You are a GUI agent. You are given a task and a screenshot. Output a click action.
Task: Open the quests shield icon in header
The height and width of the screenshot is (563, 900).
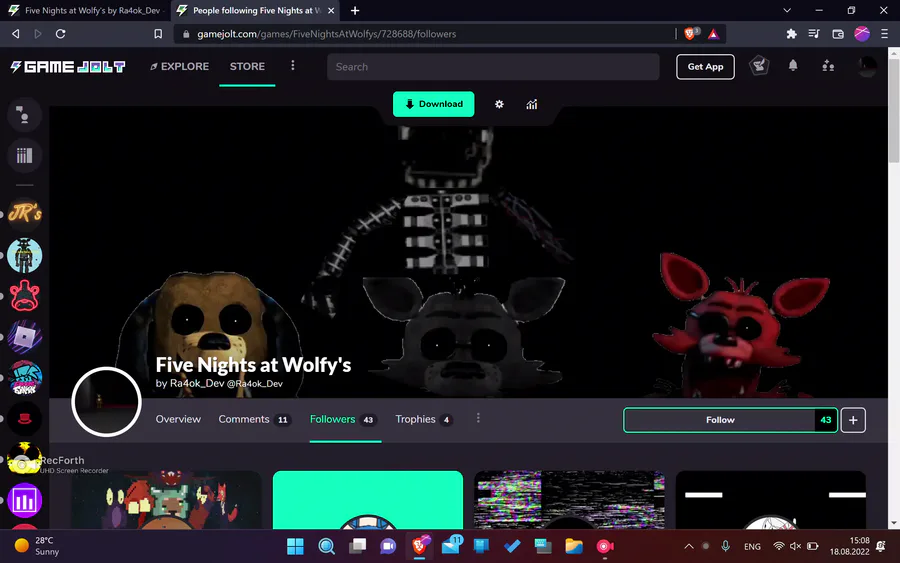tap(759, 65)
